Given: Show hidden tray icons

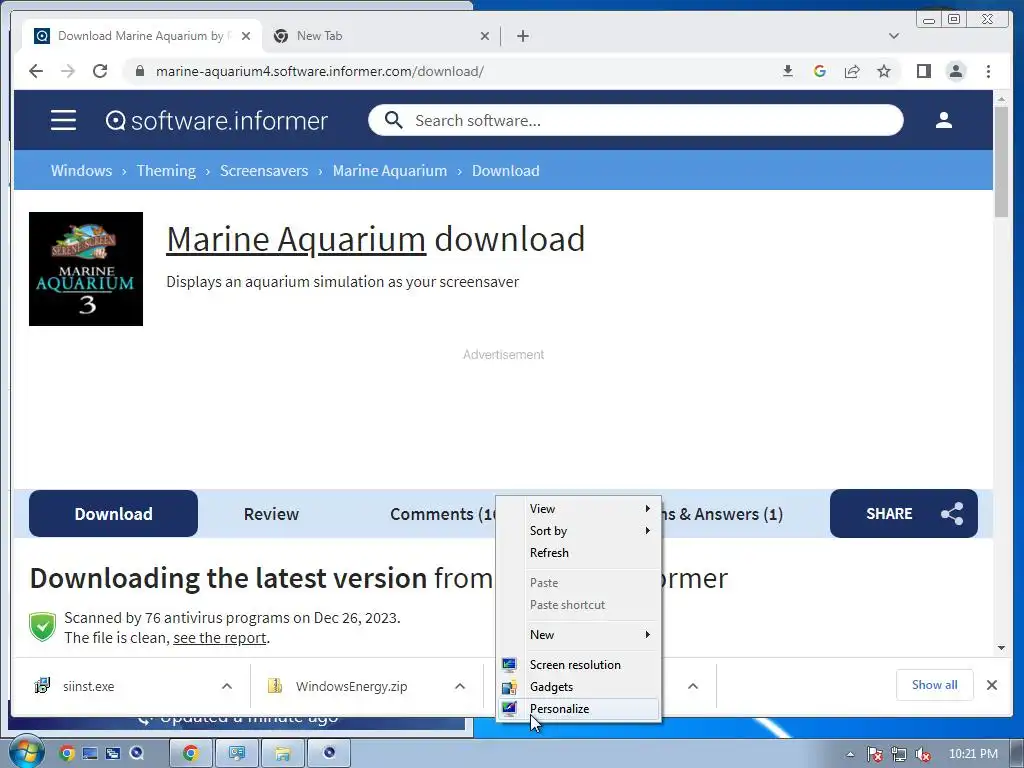Looking at the screenshot, I should (850, 754).
